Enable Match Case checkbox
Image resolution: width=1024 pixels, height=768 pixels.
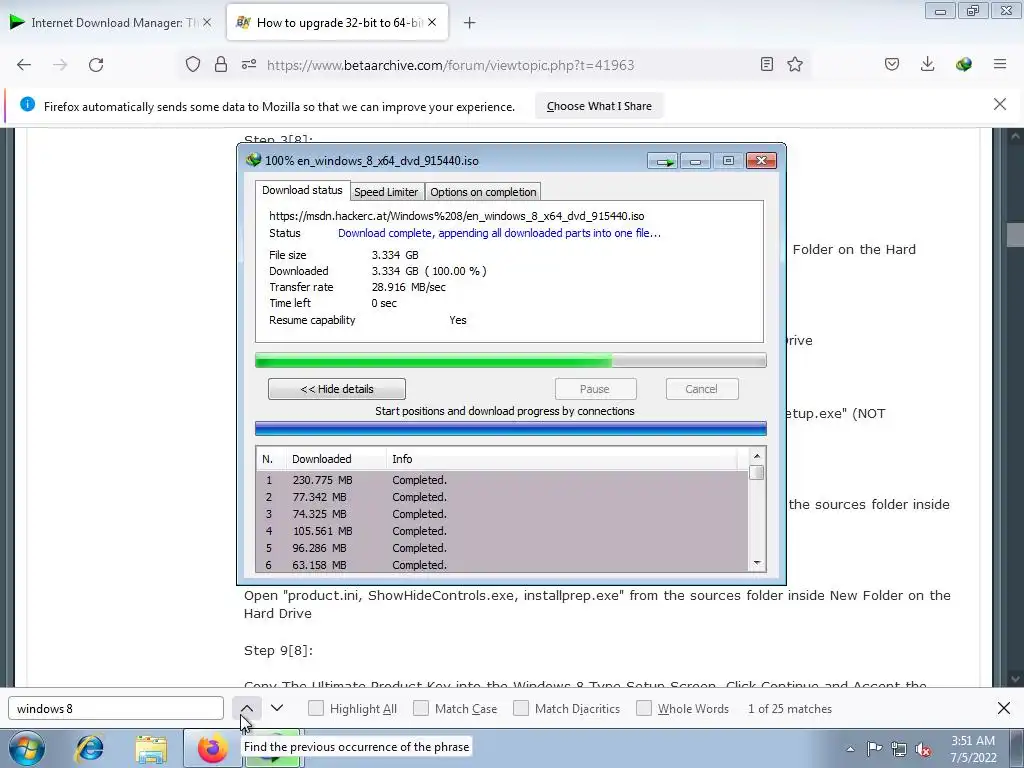pyautogui.click(x=421, y=708)
